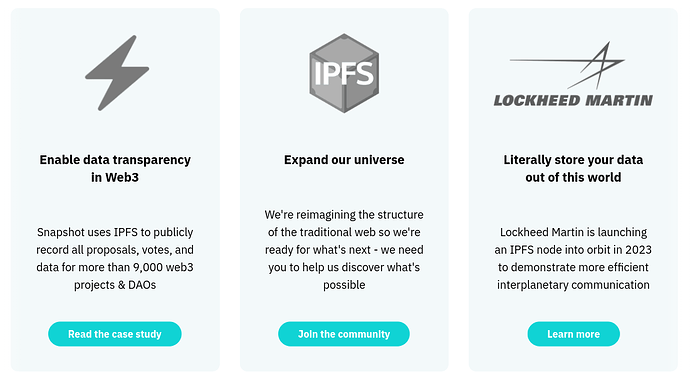Image resolution: width=690 pixels, height=379 pixels.
Task: Click the "Read the case study" button
Action: coord(115,334)
